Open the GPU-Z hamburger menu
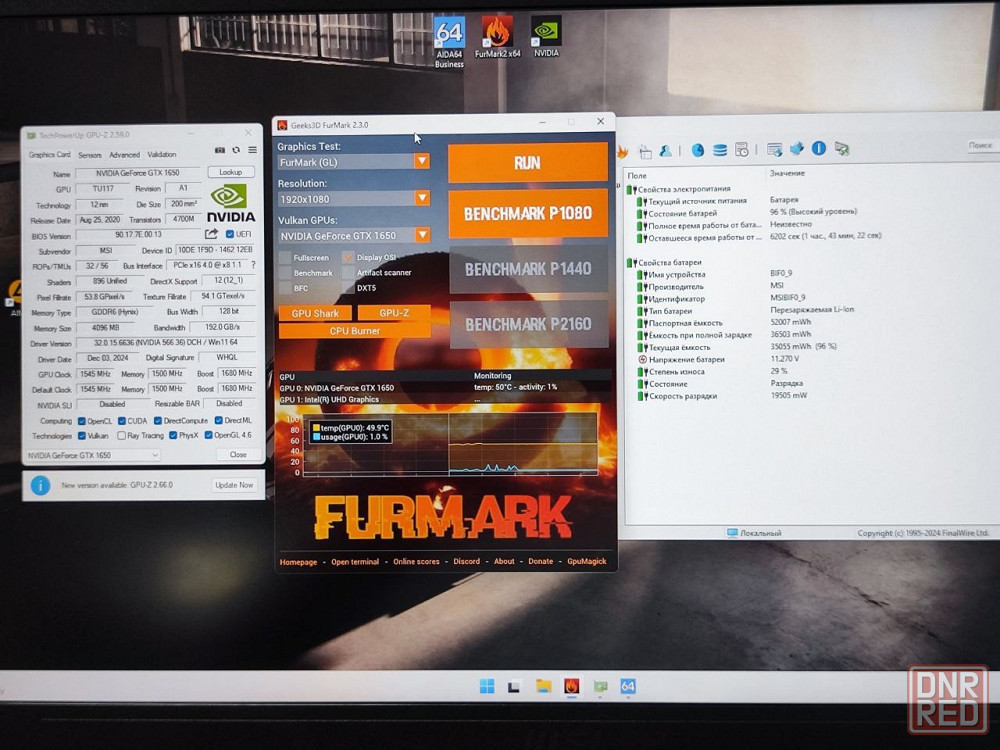This screenshot has width=1000, height=750. (253, 150)
